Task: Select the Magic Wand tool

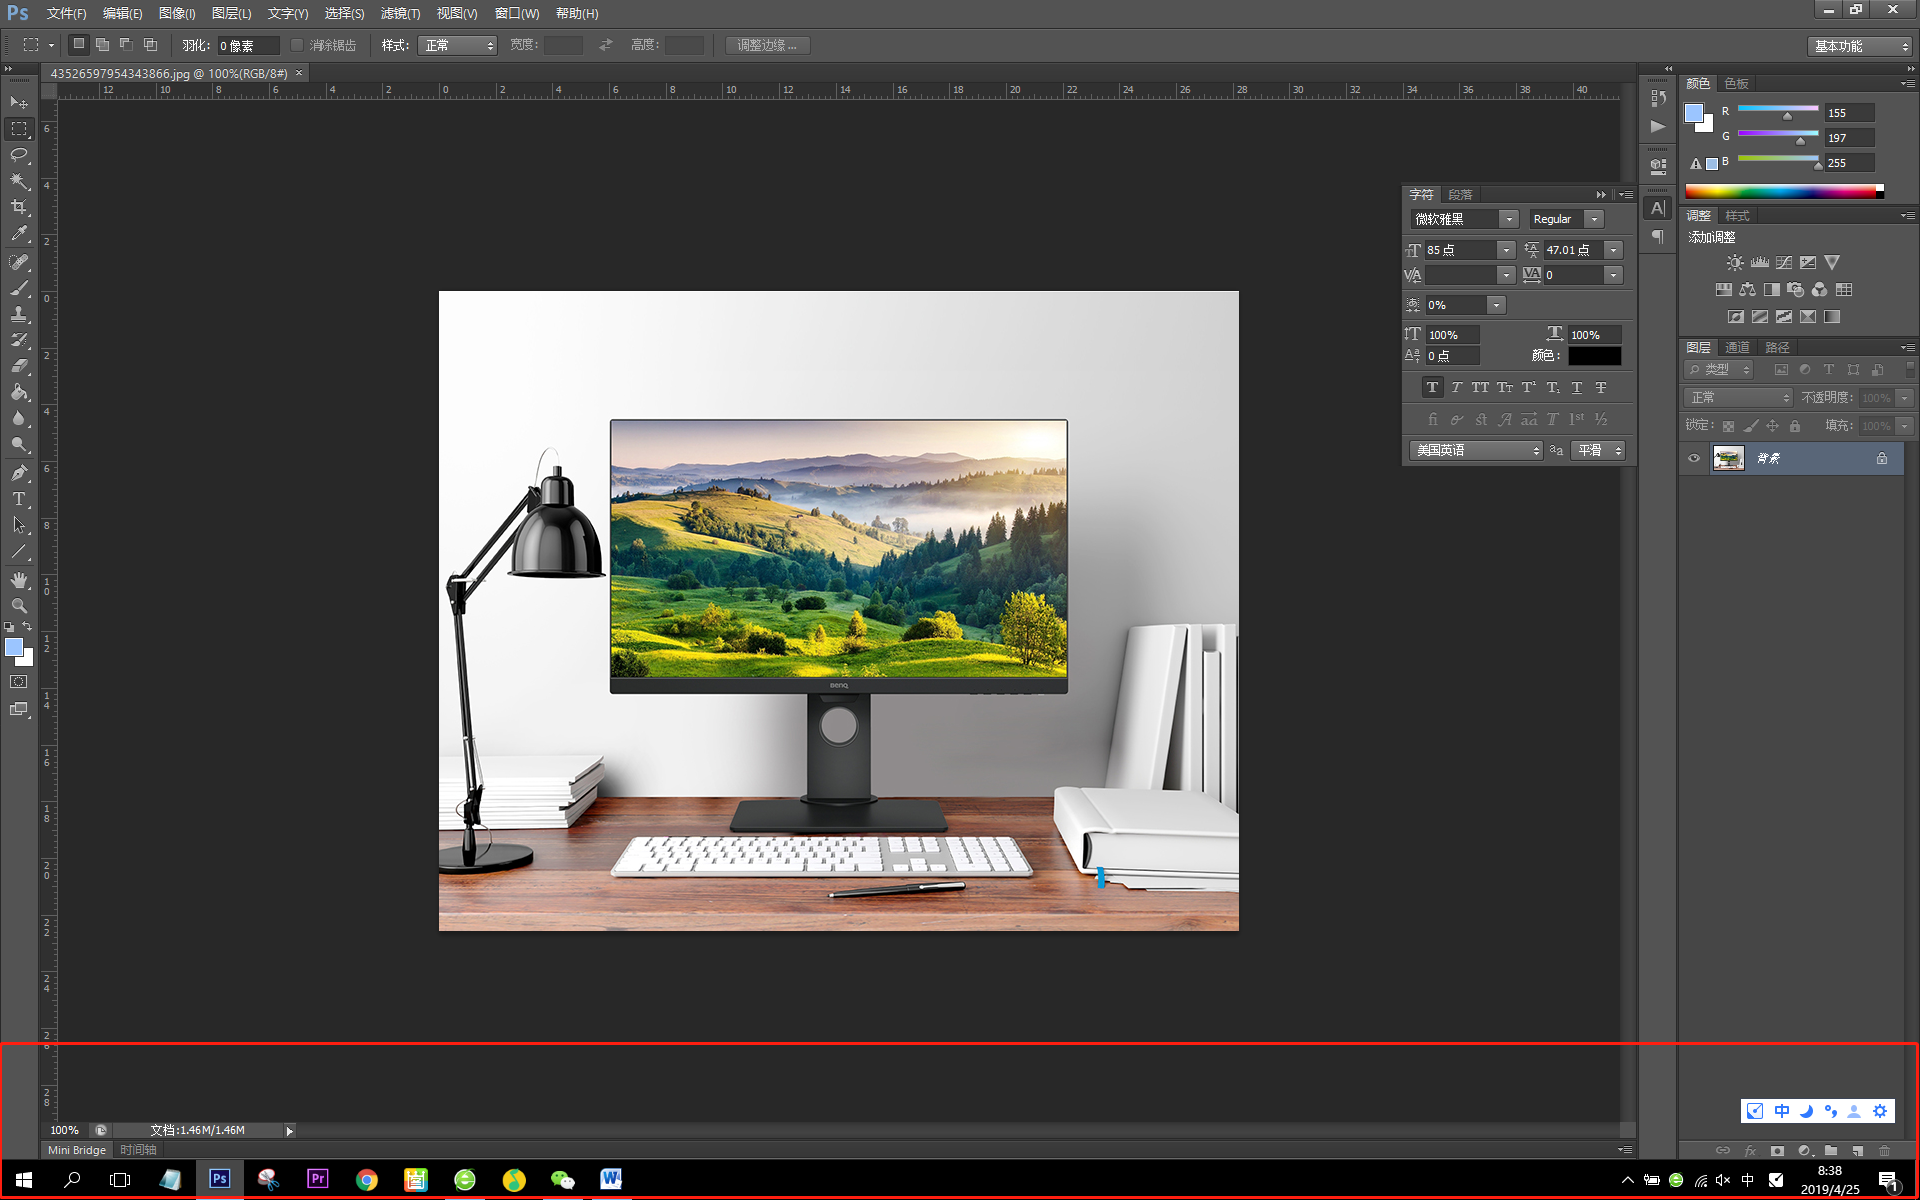Action: pos(19,181)
